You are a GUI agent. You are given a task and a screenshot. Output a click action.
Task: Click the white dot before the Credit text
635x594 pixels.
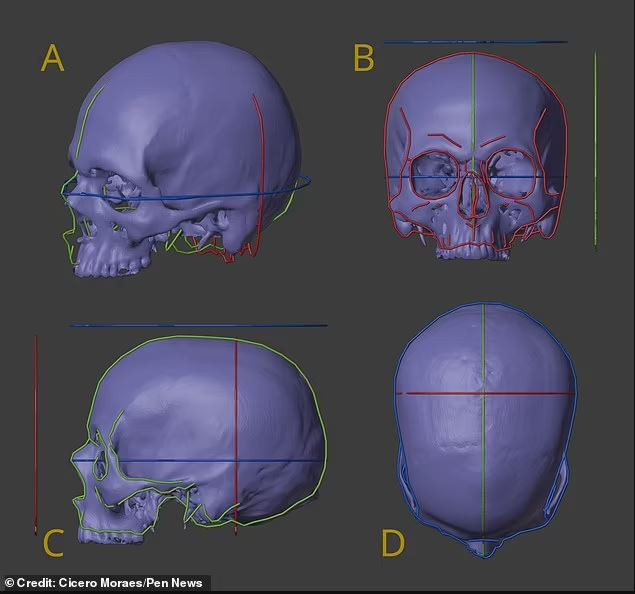click(9, 582)
